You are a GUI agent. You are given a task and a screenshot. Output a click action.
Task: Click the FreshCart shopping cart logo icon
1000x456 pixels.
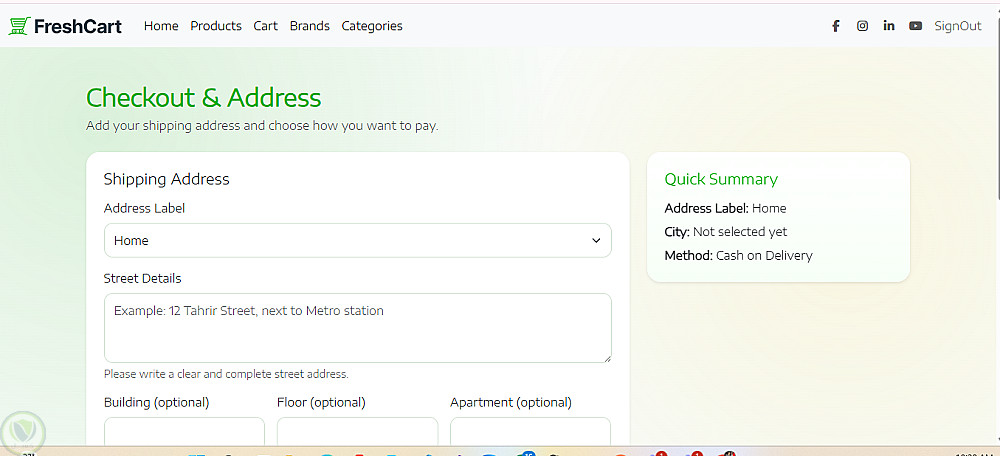pyautogui.click(x=19, y=26)
